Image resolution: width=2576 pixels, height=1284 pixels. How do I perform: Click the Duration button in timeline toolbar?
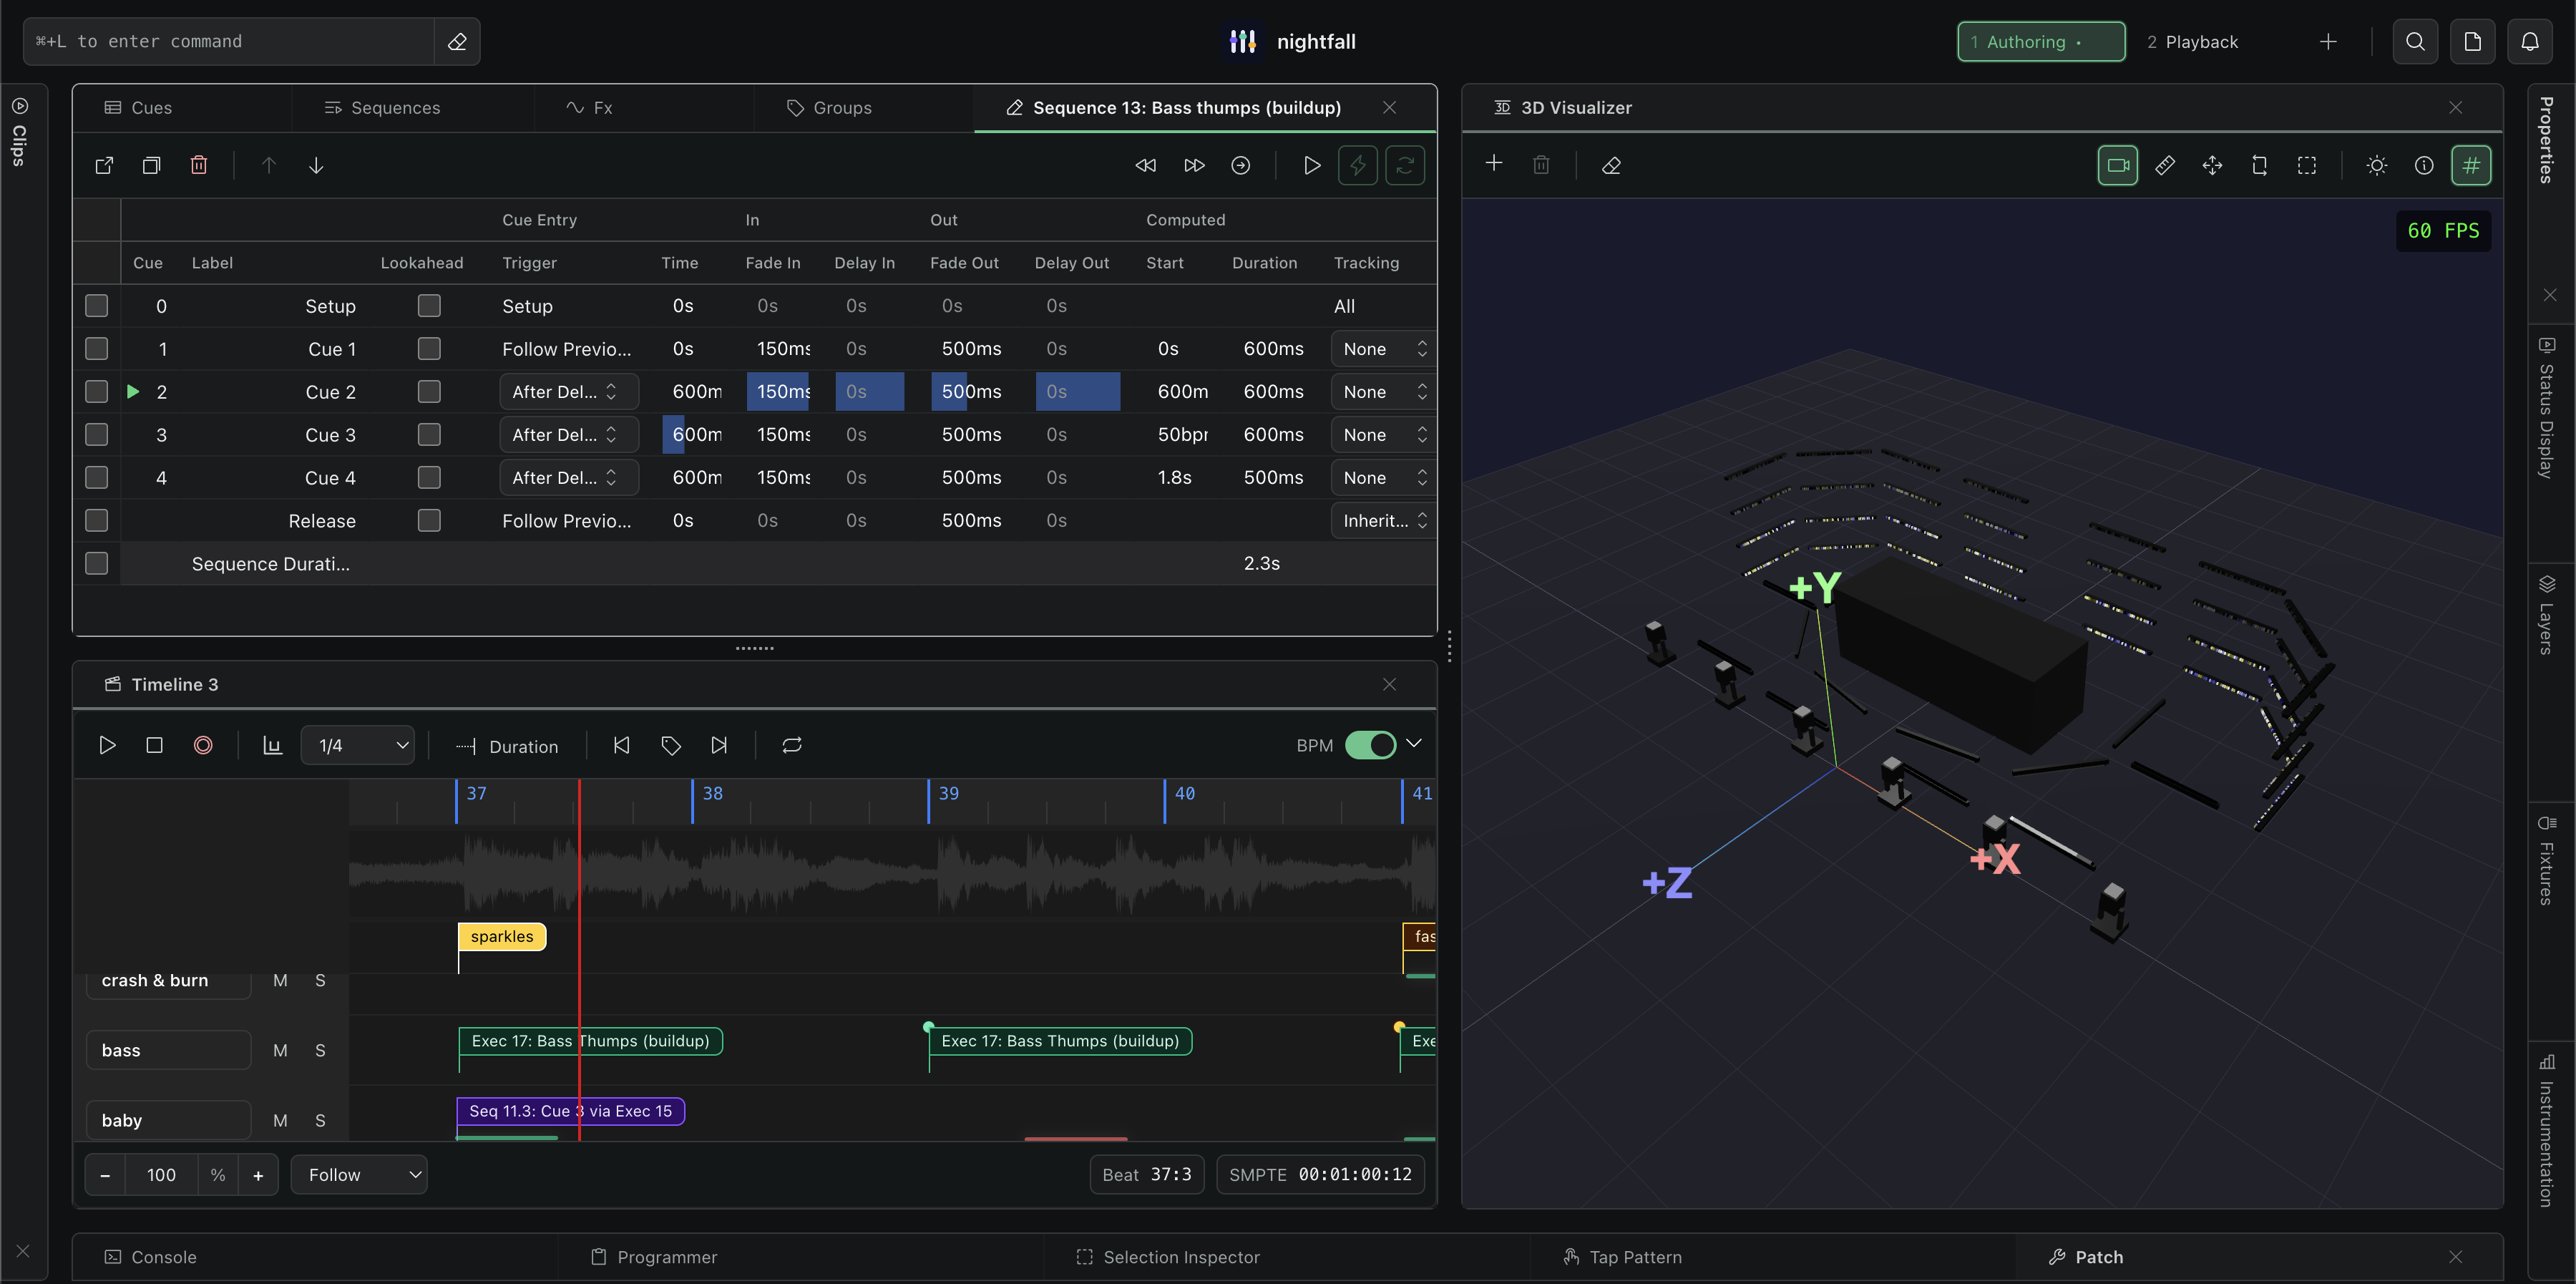pos(507,746)
